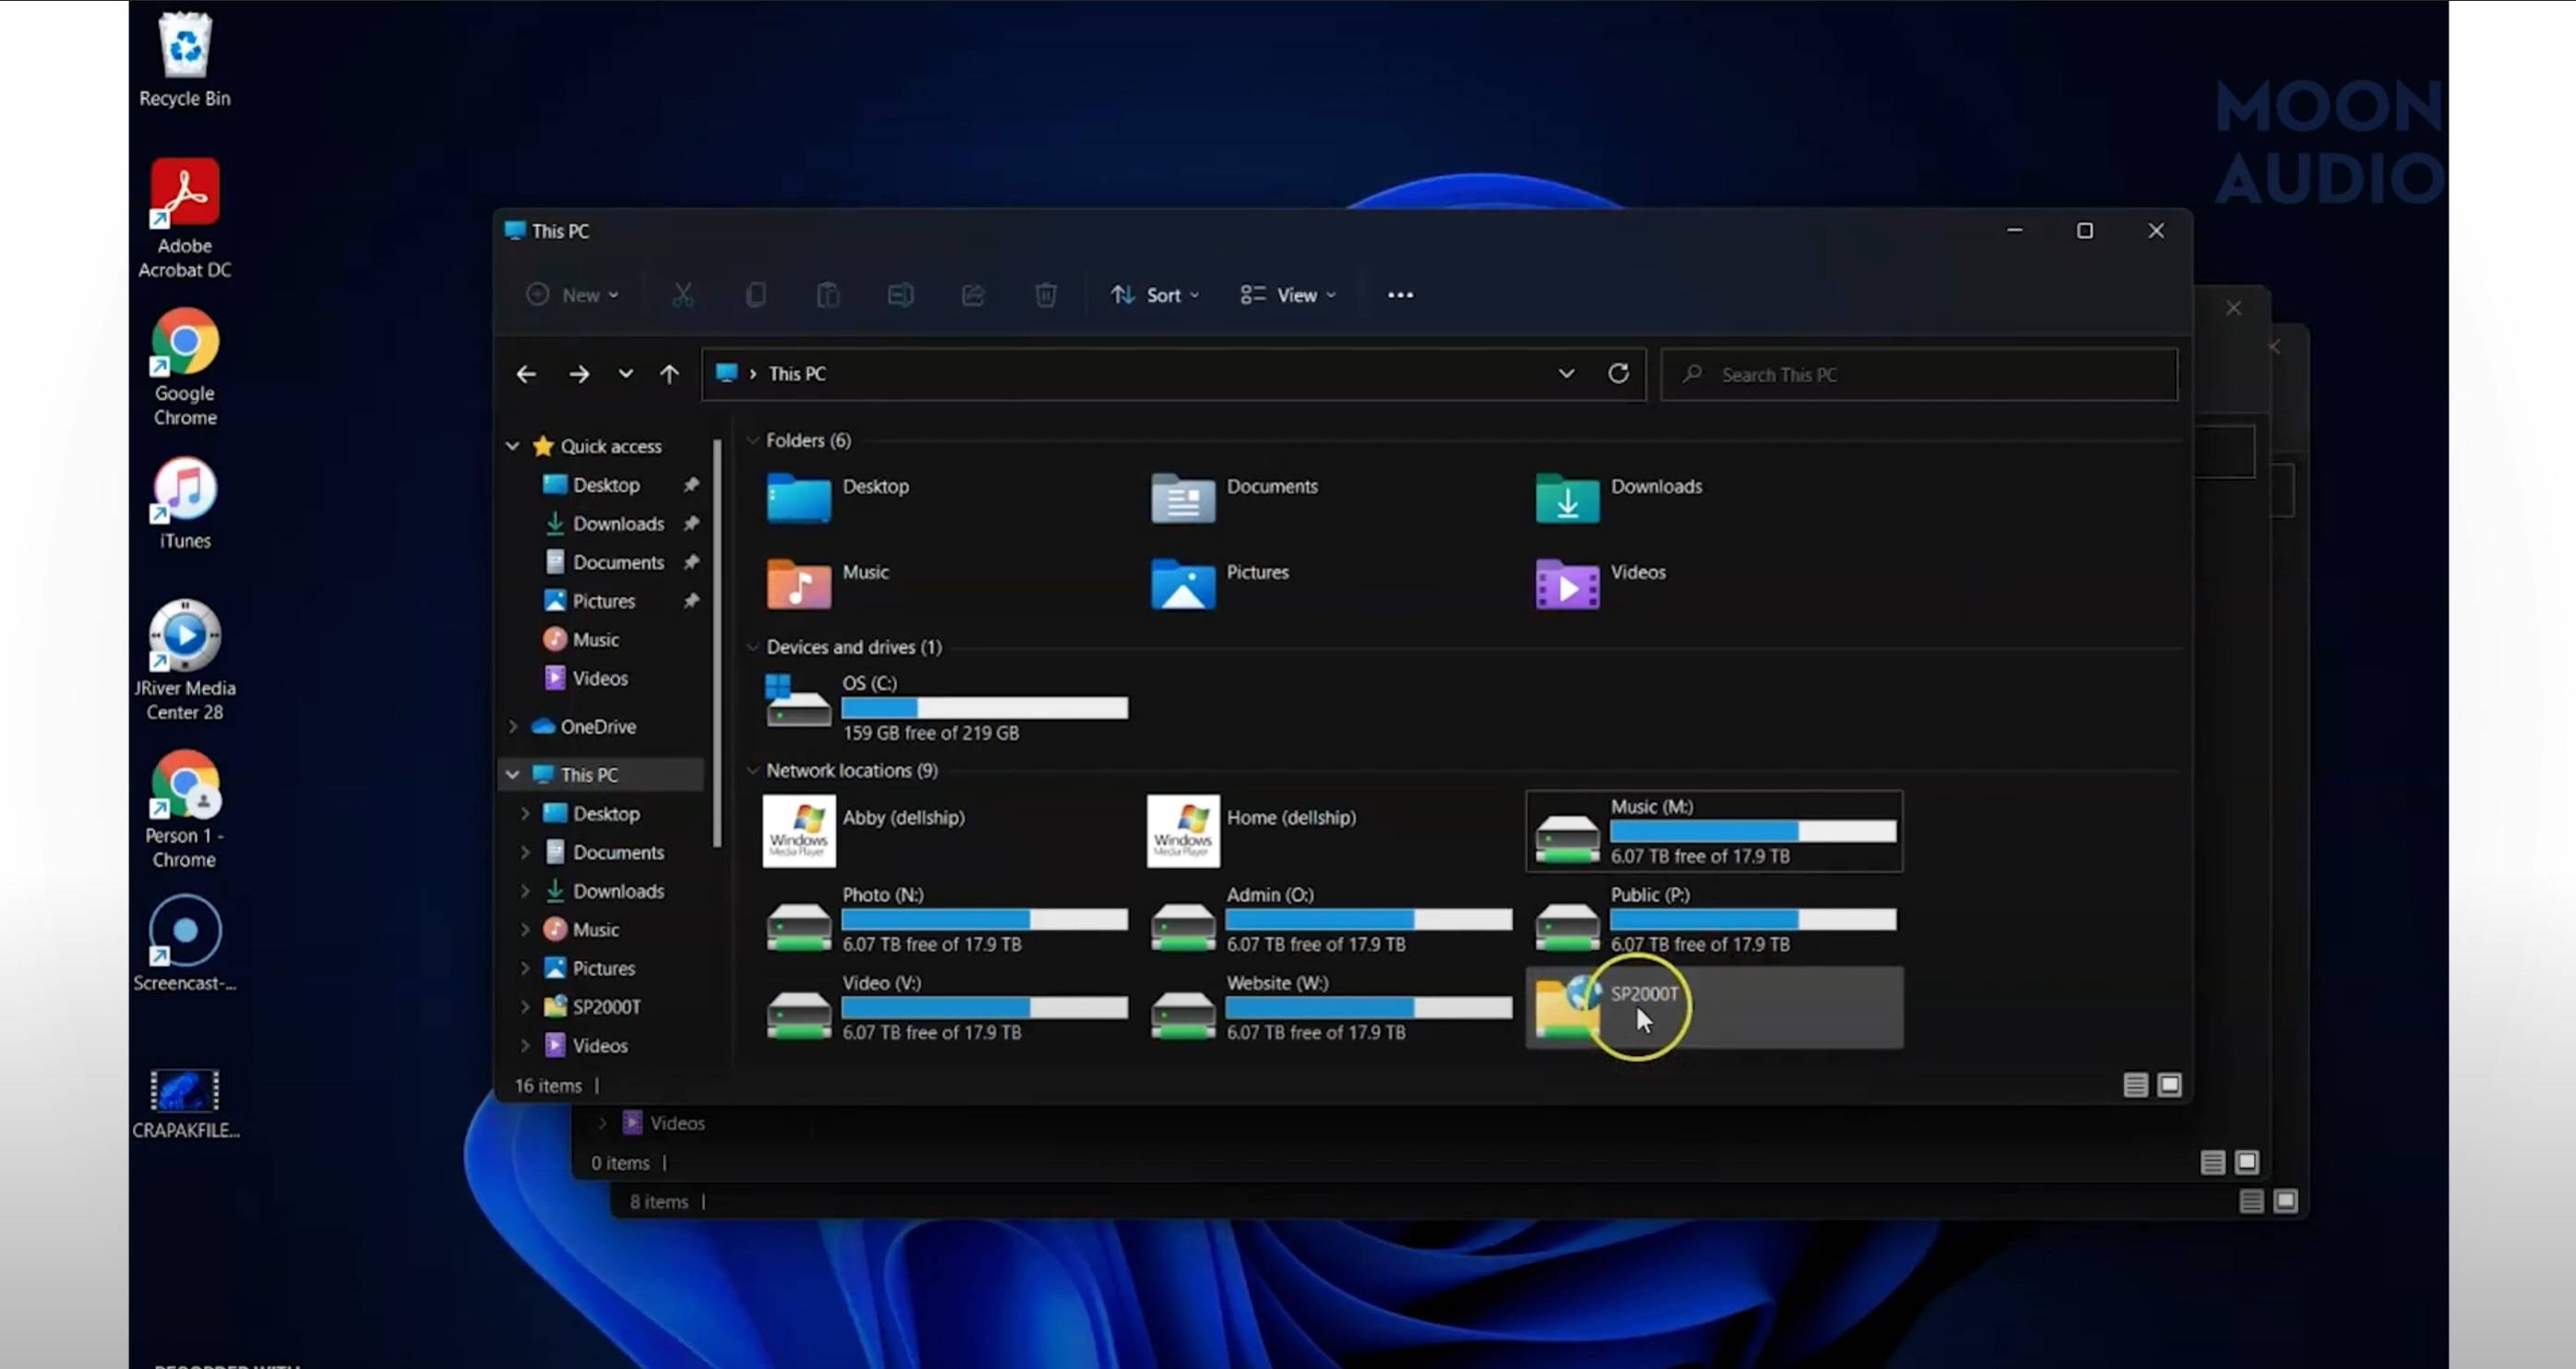
Task: Switch to details view icon in status bar
Action: (2135, 1085)
